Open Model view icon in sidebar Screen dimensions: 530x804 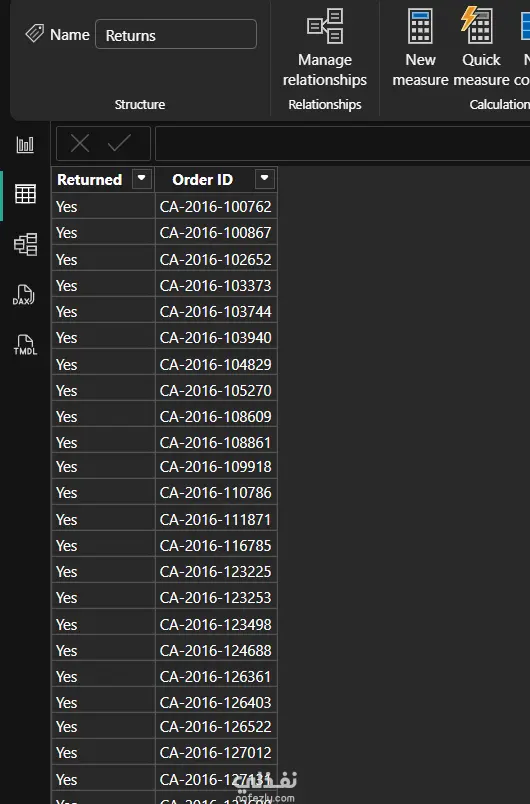[x=25, y=244]
